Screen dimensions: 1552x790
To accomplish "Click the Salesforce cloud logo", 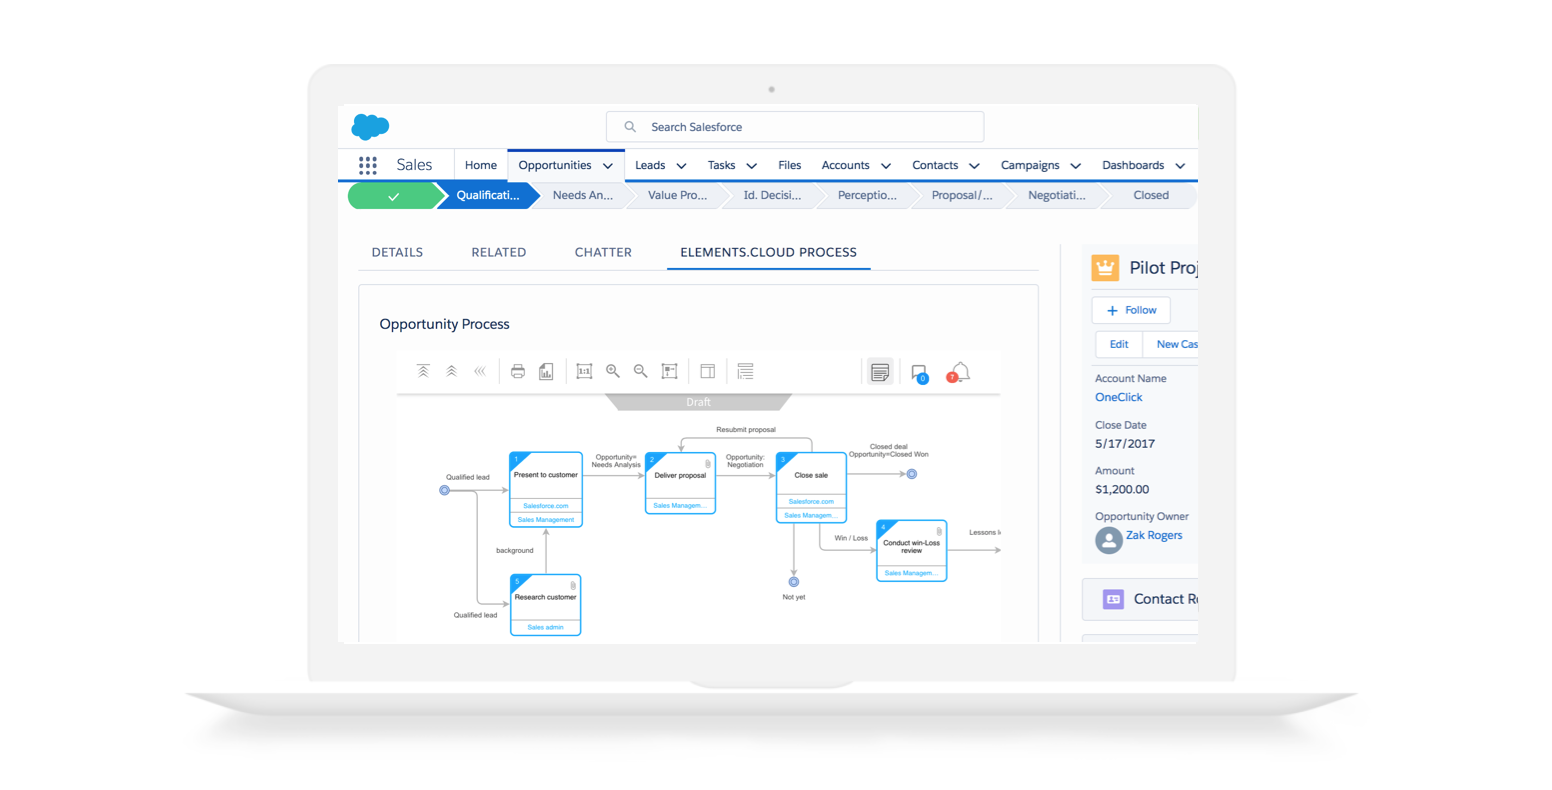I will coord(370,127).
